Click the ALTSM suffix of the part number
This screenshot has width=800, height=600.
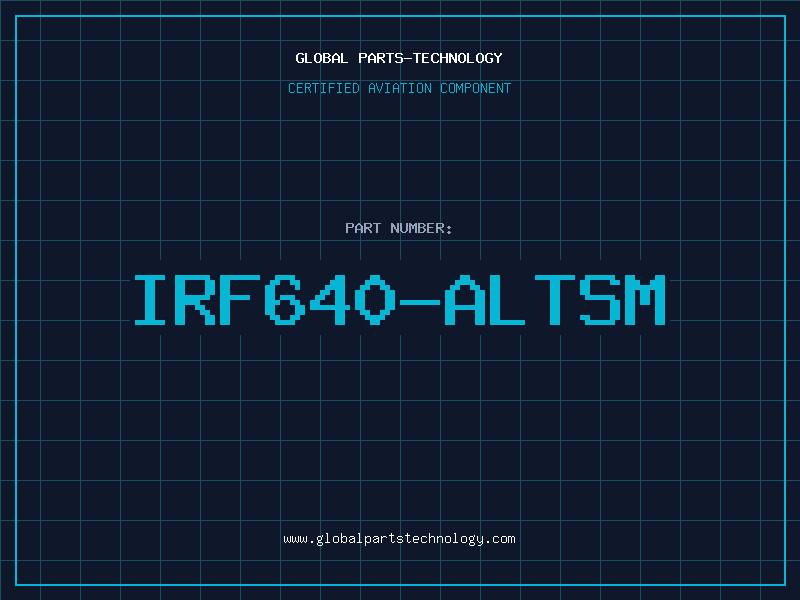[x=555, y=300]
